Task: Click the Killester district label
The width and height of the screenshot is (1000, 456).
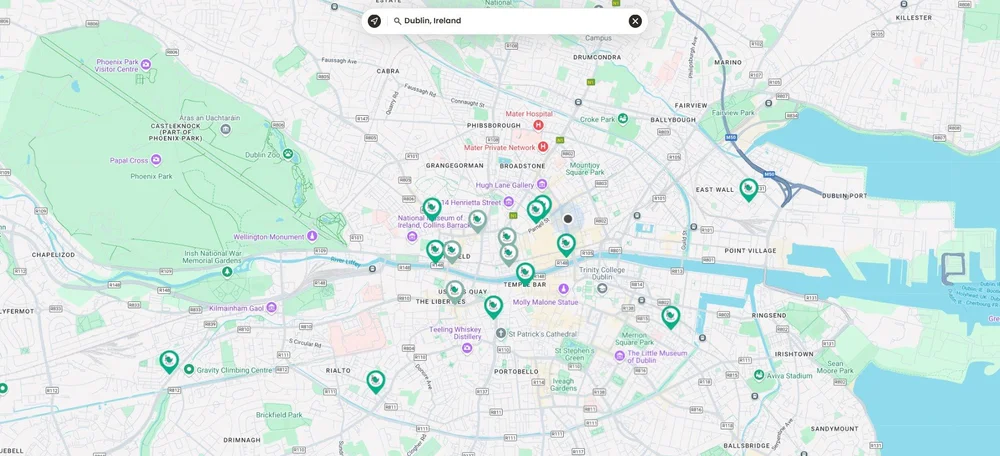Action: pos(914,18)
